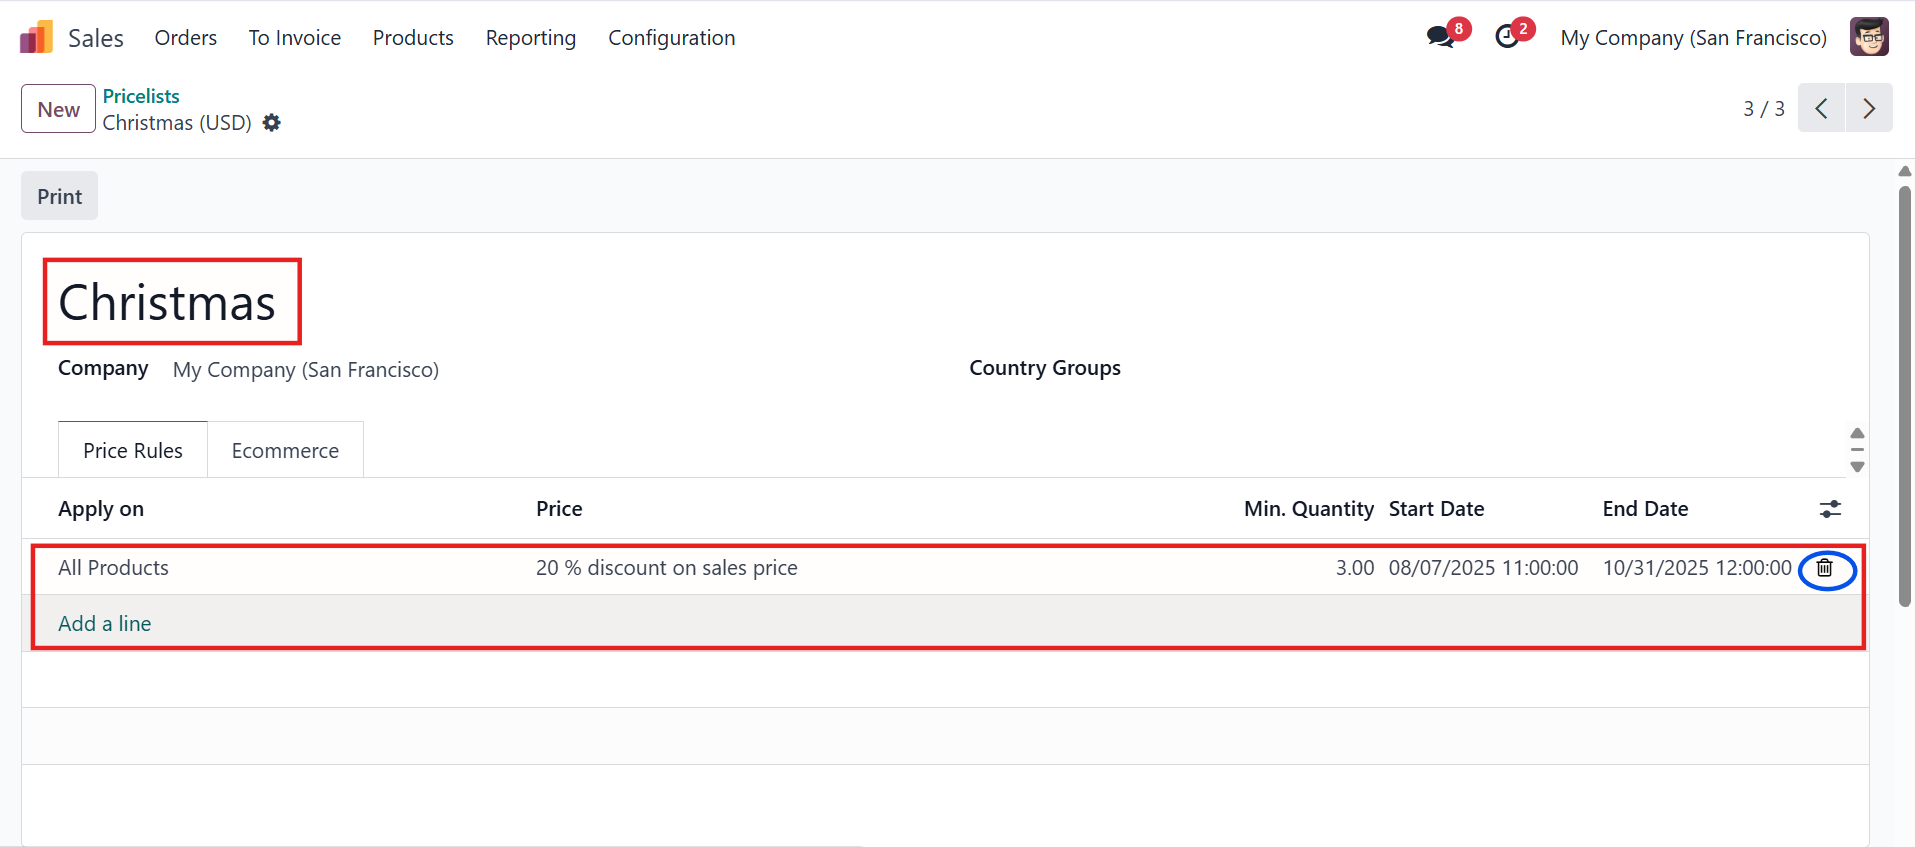The height and width of the screenshot is (847, 1915).
Task: Click the up arrow of the page scrollbar
Action: coord(1905,172)
